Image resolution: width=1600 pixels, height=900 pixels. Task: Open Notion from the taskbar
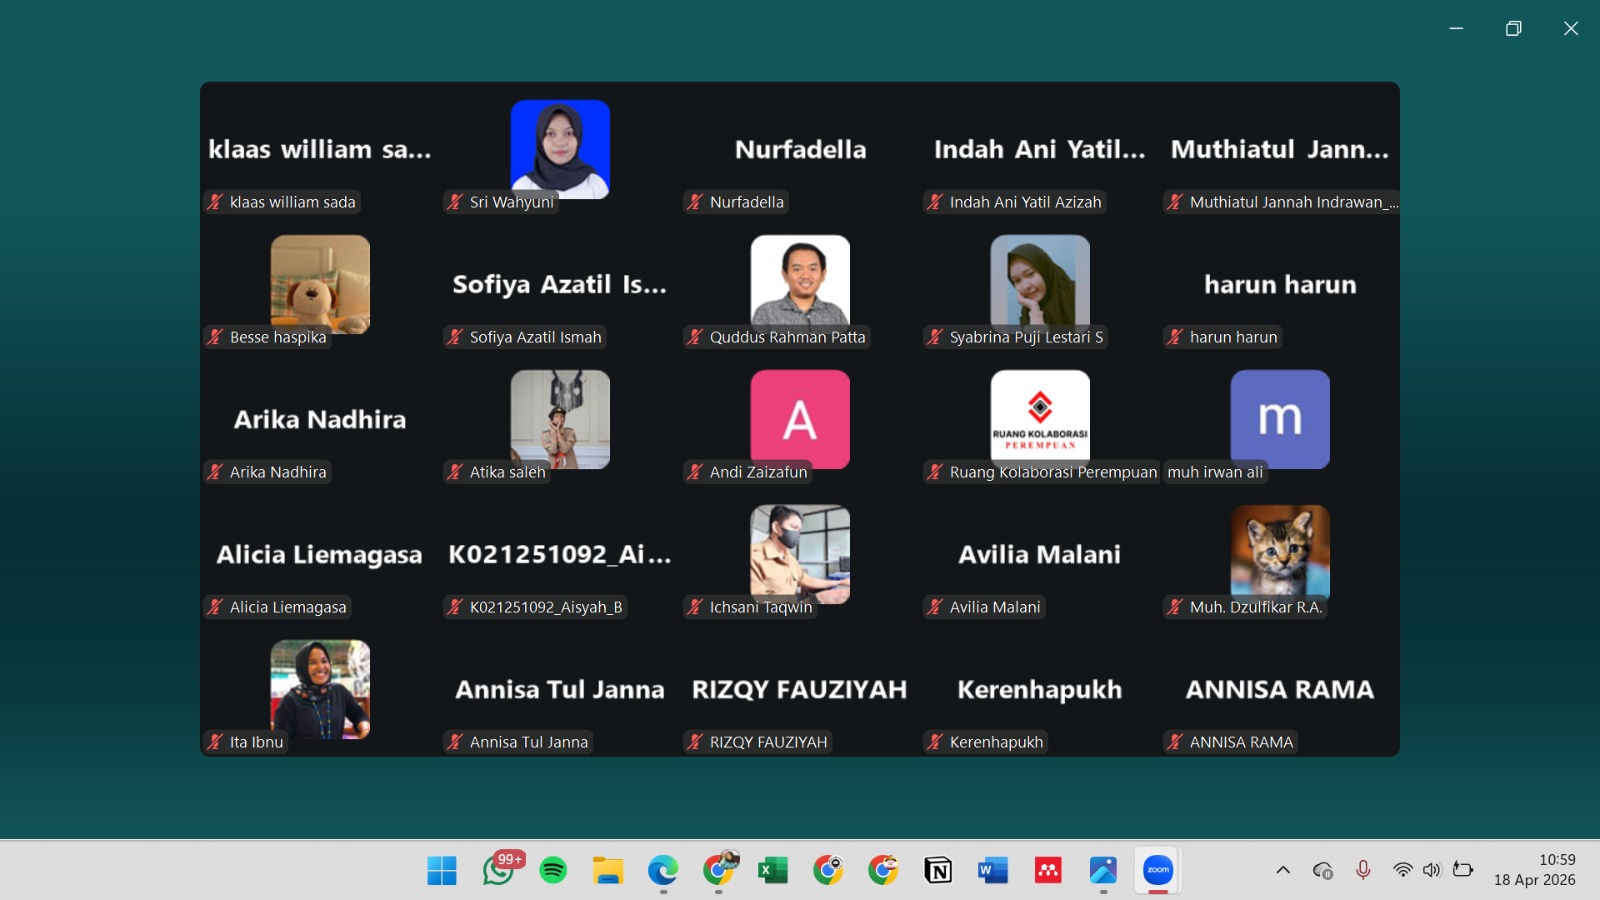(938, 870)
